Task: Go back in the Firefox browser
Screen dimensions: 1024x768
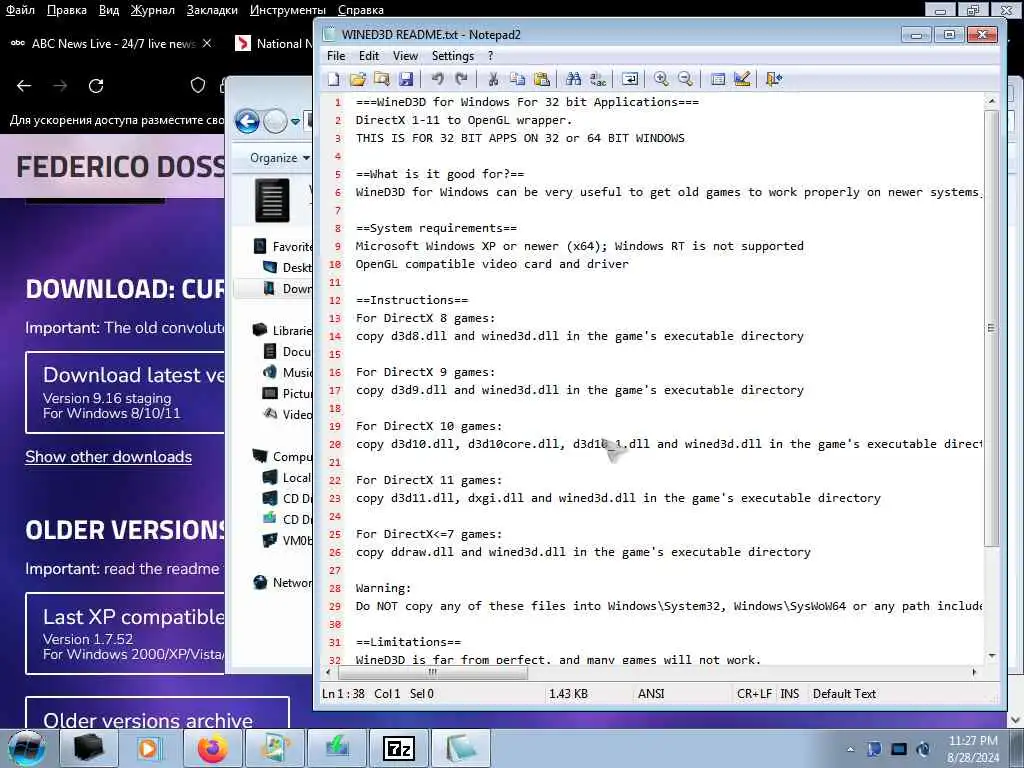Action: [24, 86]
